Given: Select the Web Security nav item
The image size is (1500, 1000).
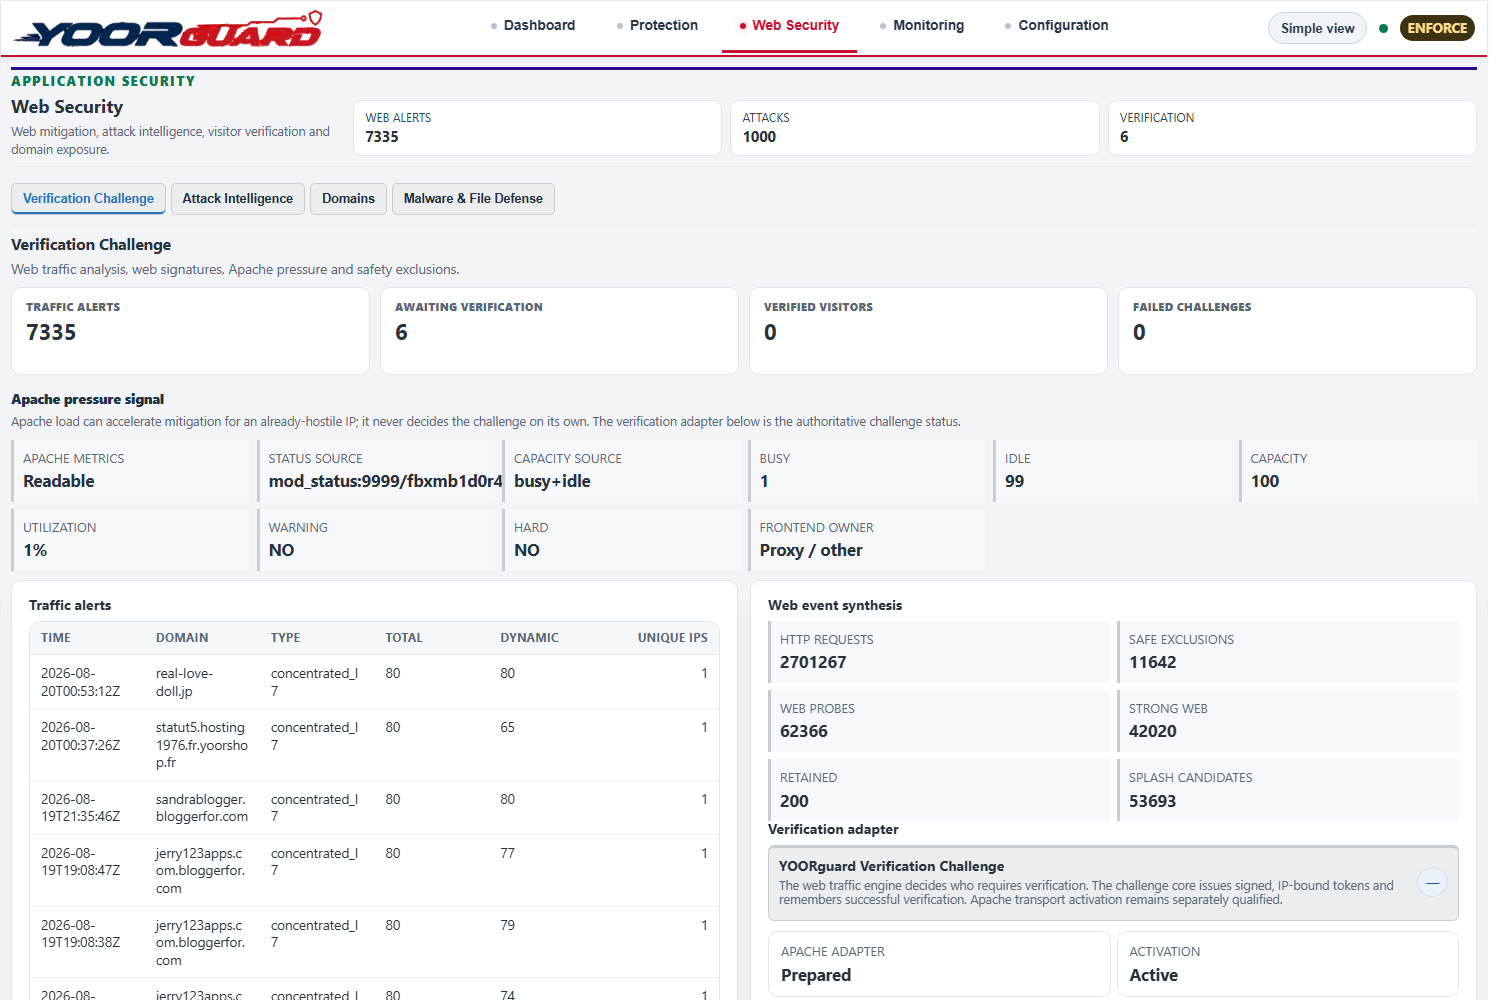Looking at the screenshot, I should click(x=789, y=26).
